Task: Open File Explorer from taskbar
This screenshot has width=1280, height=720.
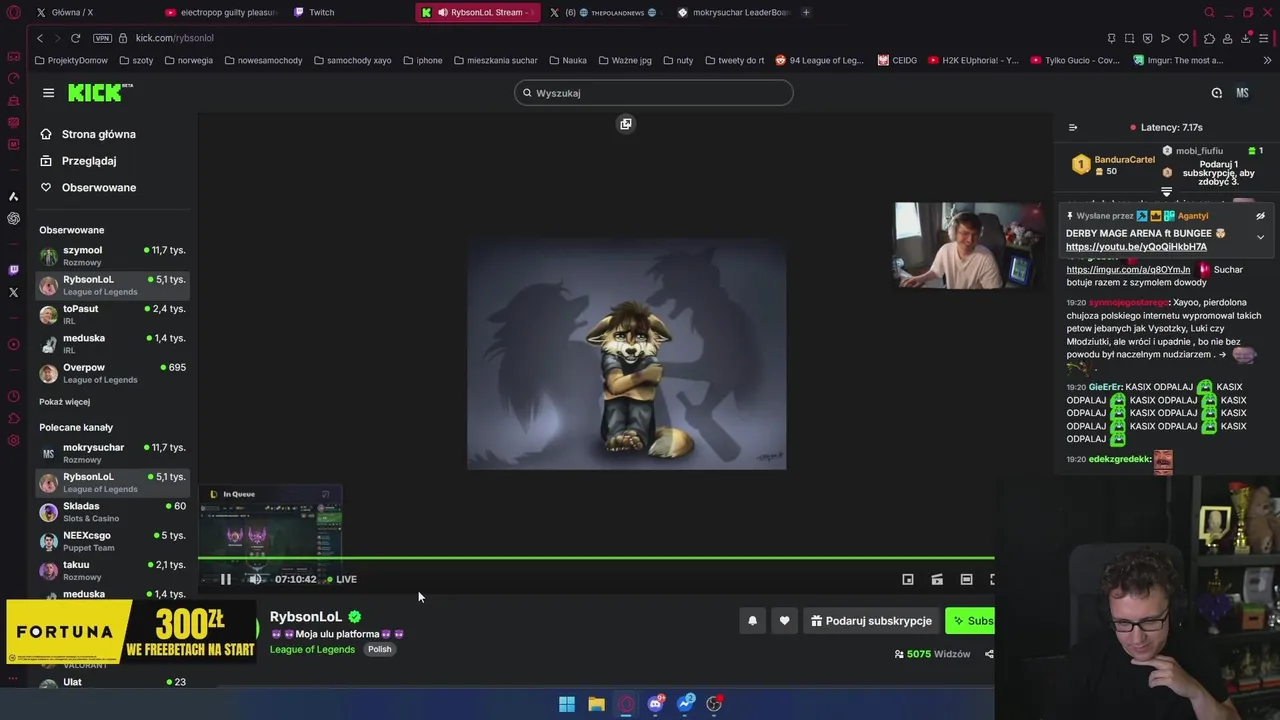Action: click(x=596, y=704)
